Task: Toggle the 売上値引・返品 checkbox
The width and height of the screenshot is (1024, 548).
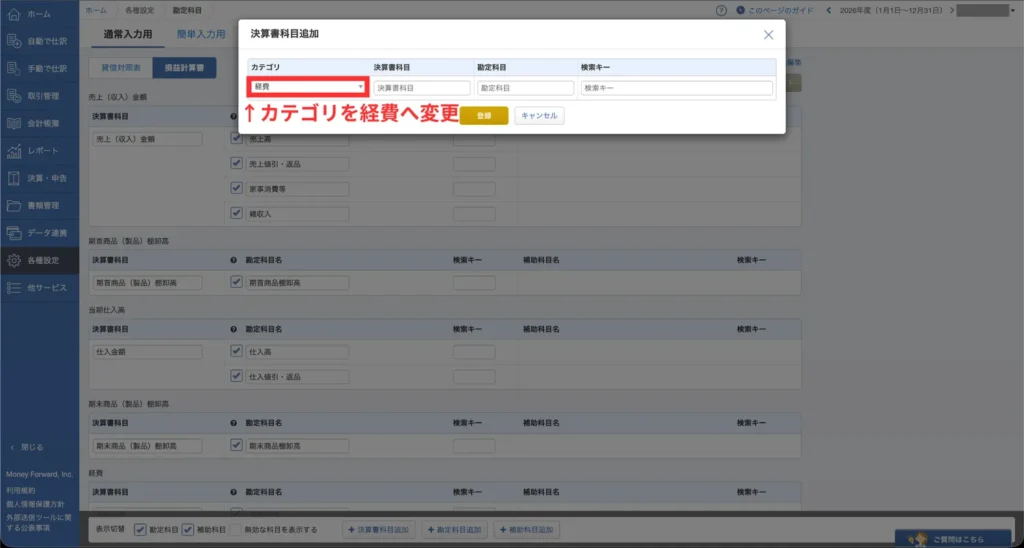Action: coord(236,163)
